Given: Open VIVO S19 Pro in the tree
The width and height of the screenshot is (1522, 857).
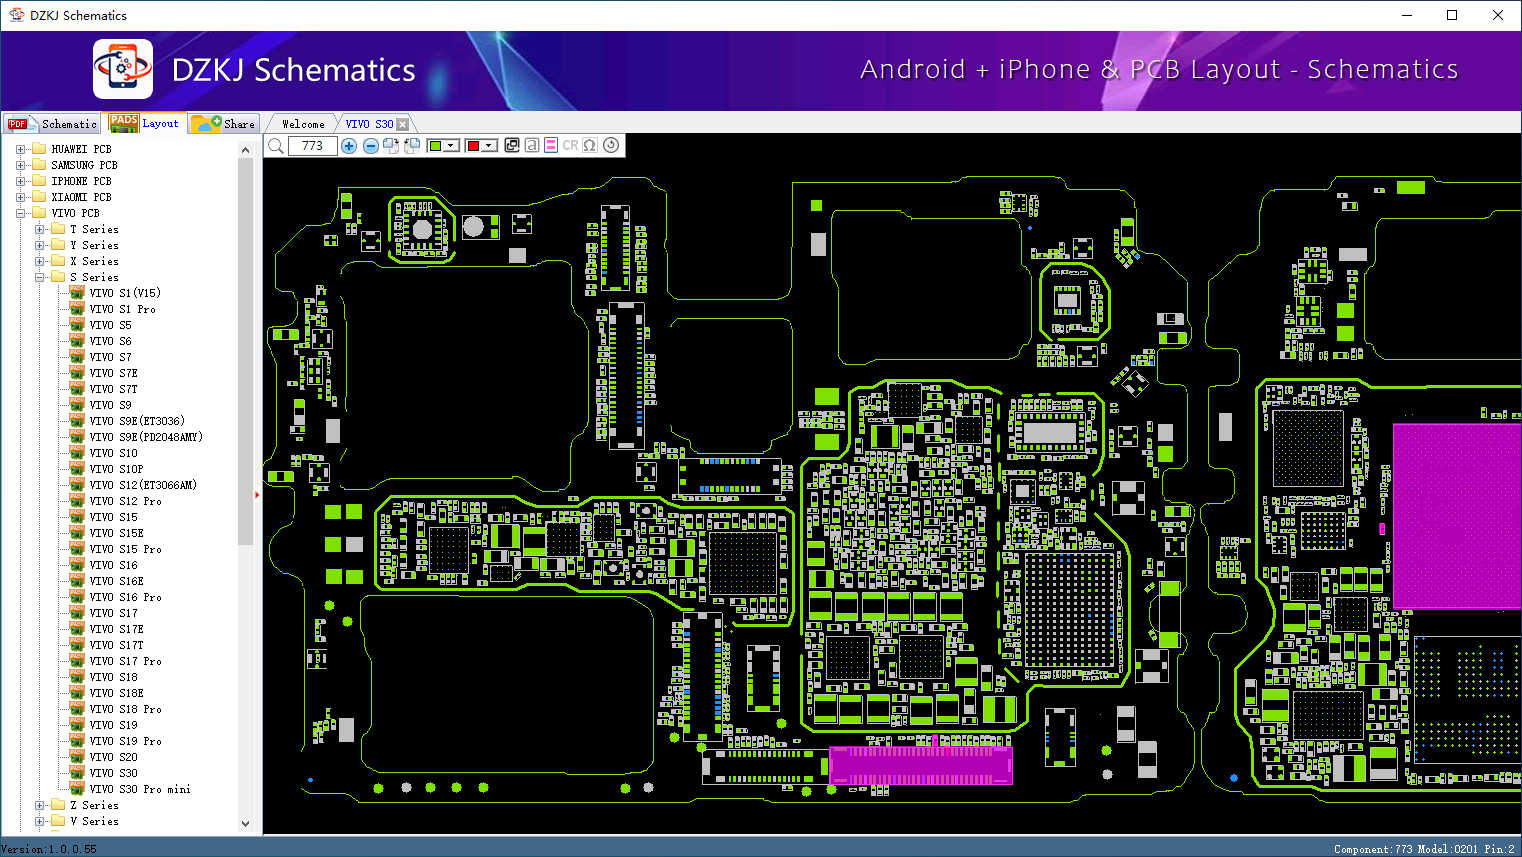Looking at the screenshot, I should (126, 741).
